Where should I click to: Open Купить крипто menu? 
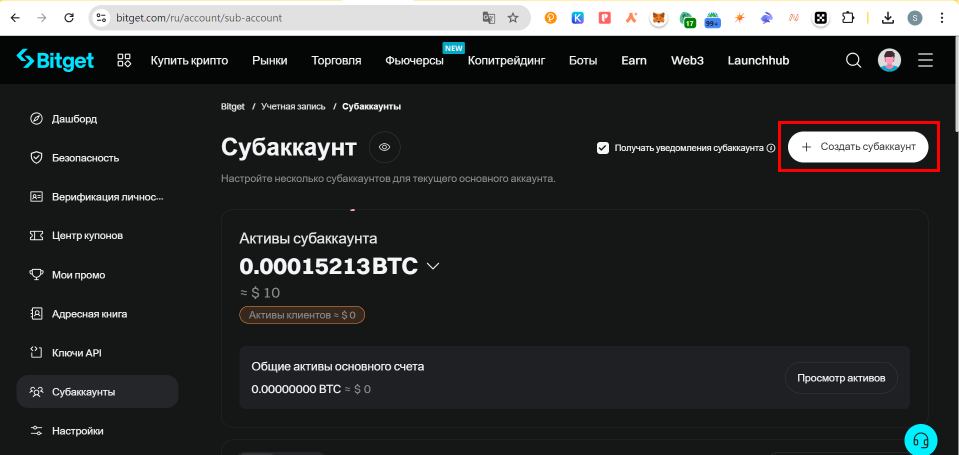(190, 61)
